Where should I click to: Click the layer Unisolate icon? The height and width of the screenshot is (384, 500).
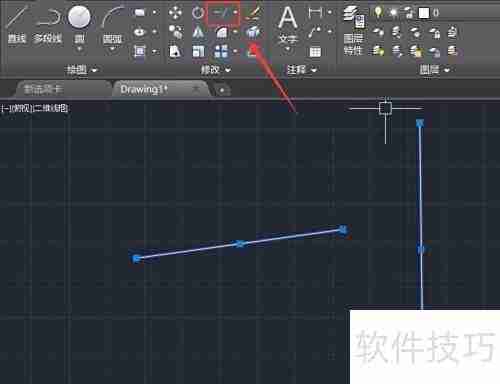tap(397, 51)
